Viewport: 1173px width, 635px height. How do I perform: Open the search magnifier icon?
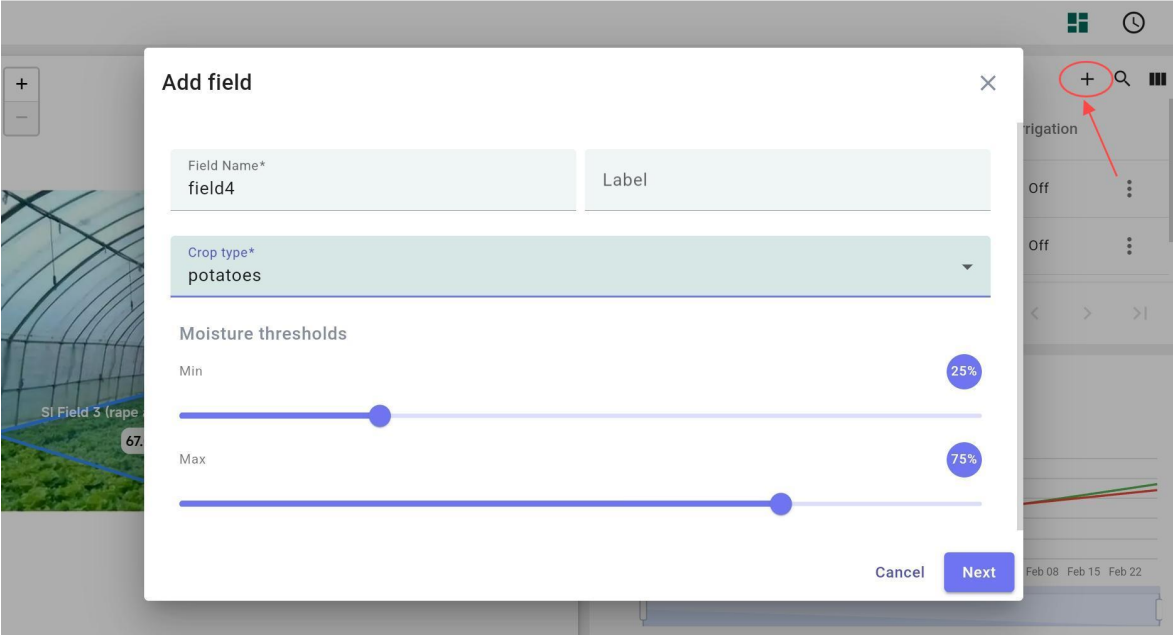point(1123,79)
